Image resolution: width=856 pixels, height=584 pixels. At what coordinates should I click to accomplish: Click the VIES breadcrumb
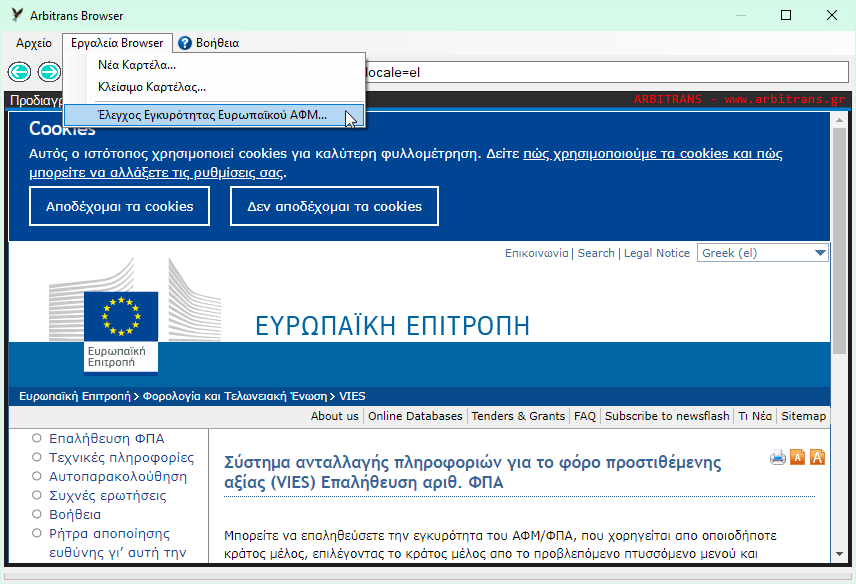[x=352, y=396]
